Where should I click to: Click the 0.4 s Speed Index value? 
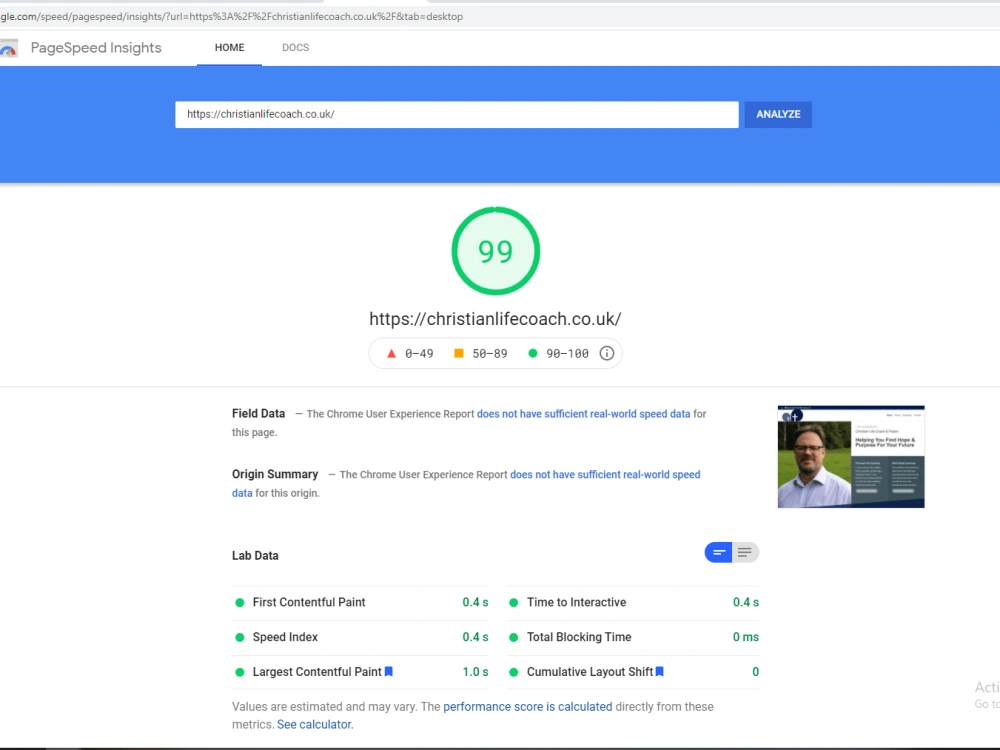tap(475, 637)
